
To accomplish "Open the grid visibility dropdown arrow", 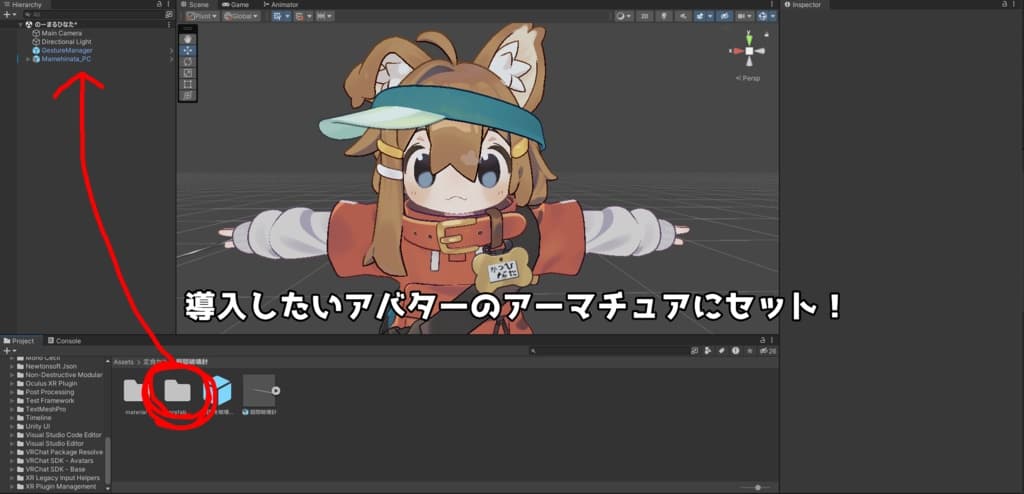I will click(x=287, y=16).
